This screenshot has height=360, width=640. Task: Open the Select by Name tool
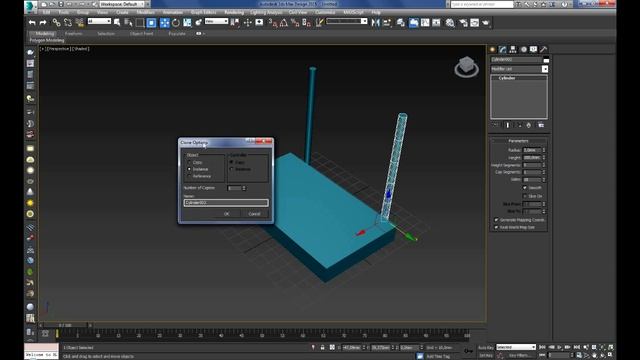(129, 22)
